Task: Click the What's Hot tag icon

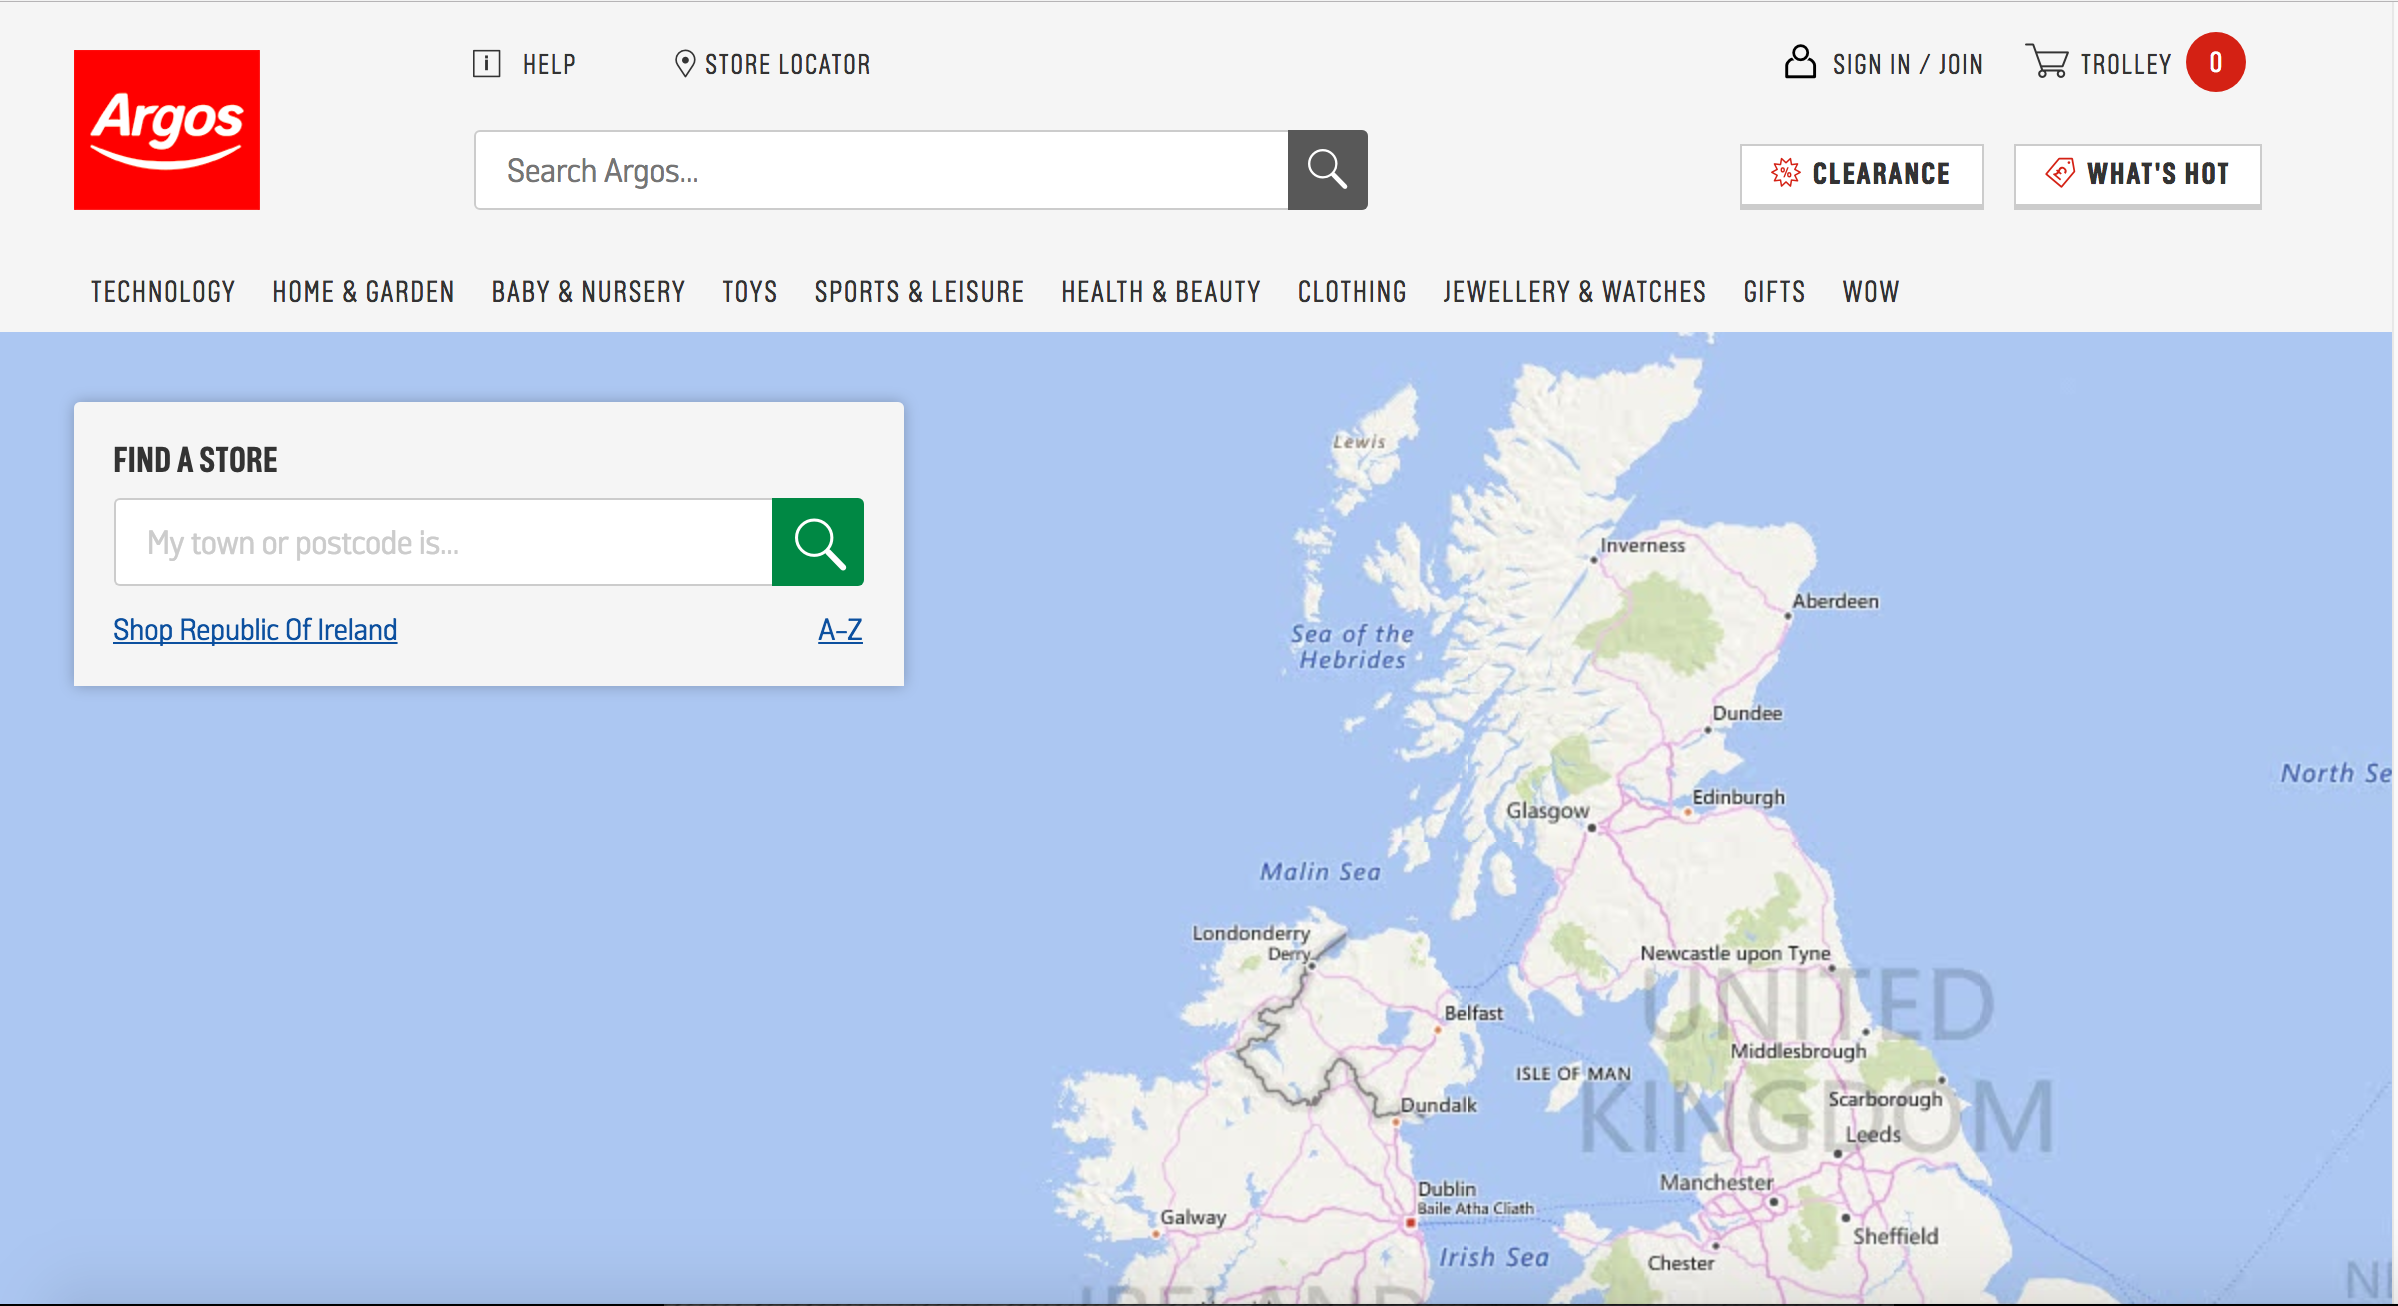Action: (2060, 173)
